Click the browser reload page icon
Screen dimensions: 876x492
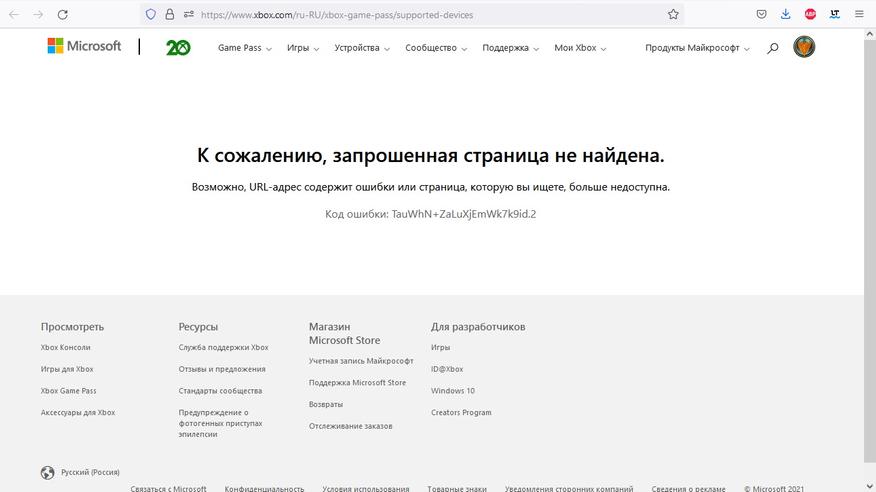(x=63, y=15)
